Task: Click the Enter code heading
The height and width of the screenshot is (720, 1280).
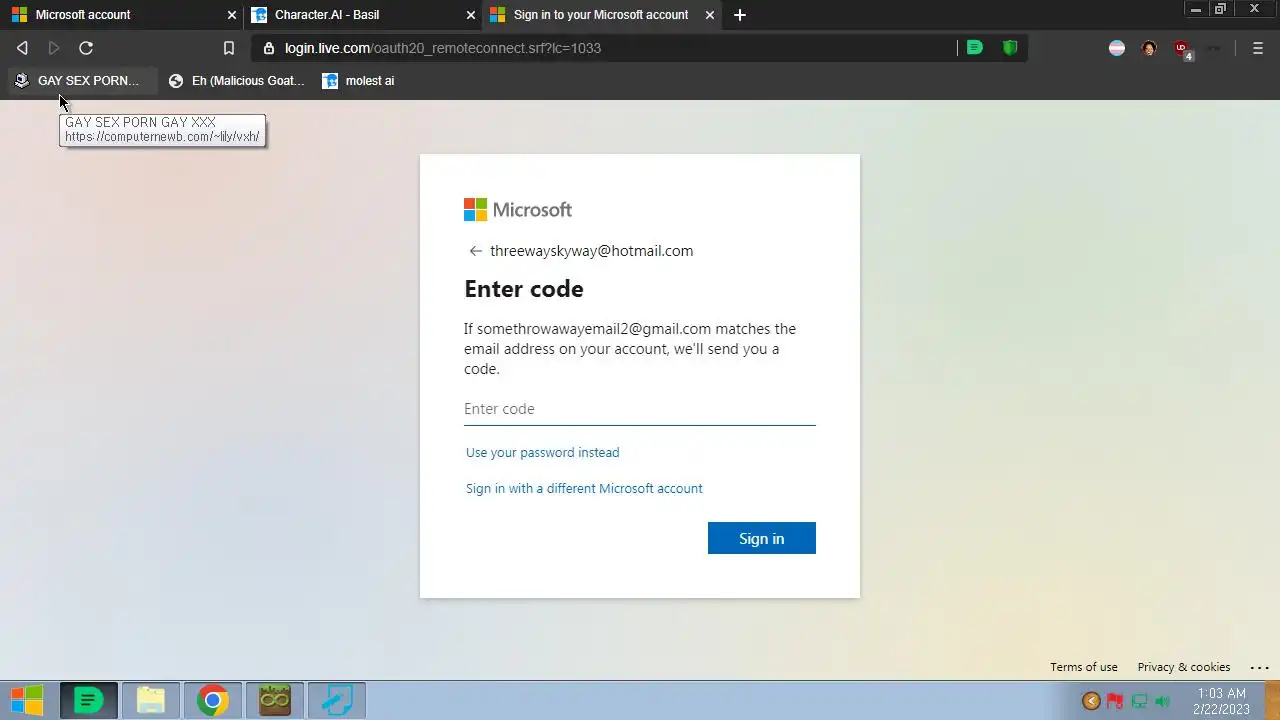Action: tap(524, 289)
